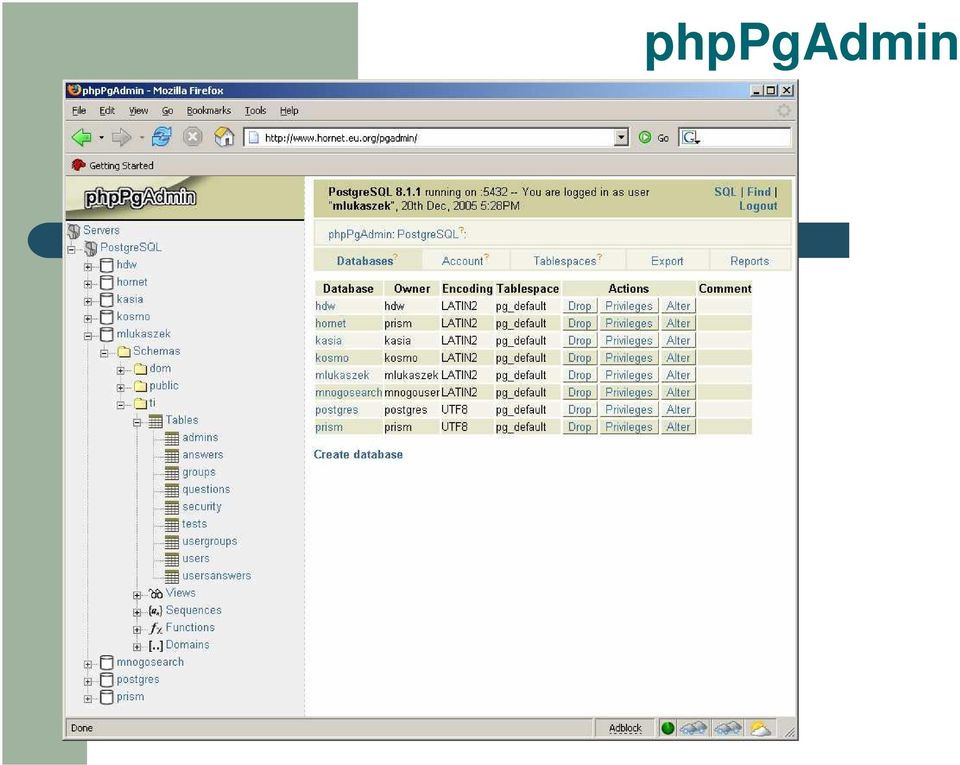Viewport: 960px width, 765px height.
Task: Click the green Back arrow in Firefox toolbar
Action: click(x=81, y=137)
